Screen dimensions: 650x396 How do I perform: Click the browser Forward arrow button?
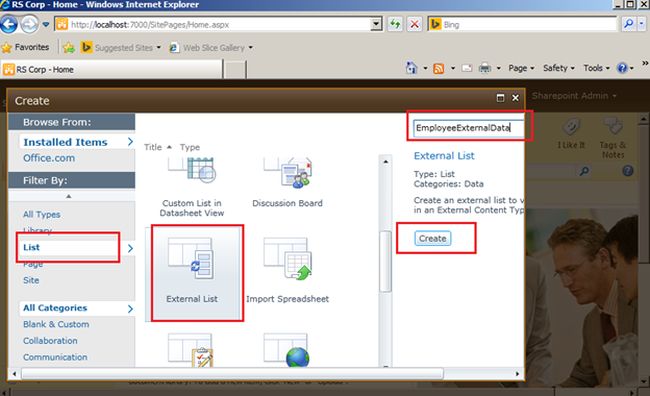click(x=29, y=24)
